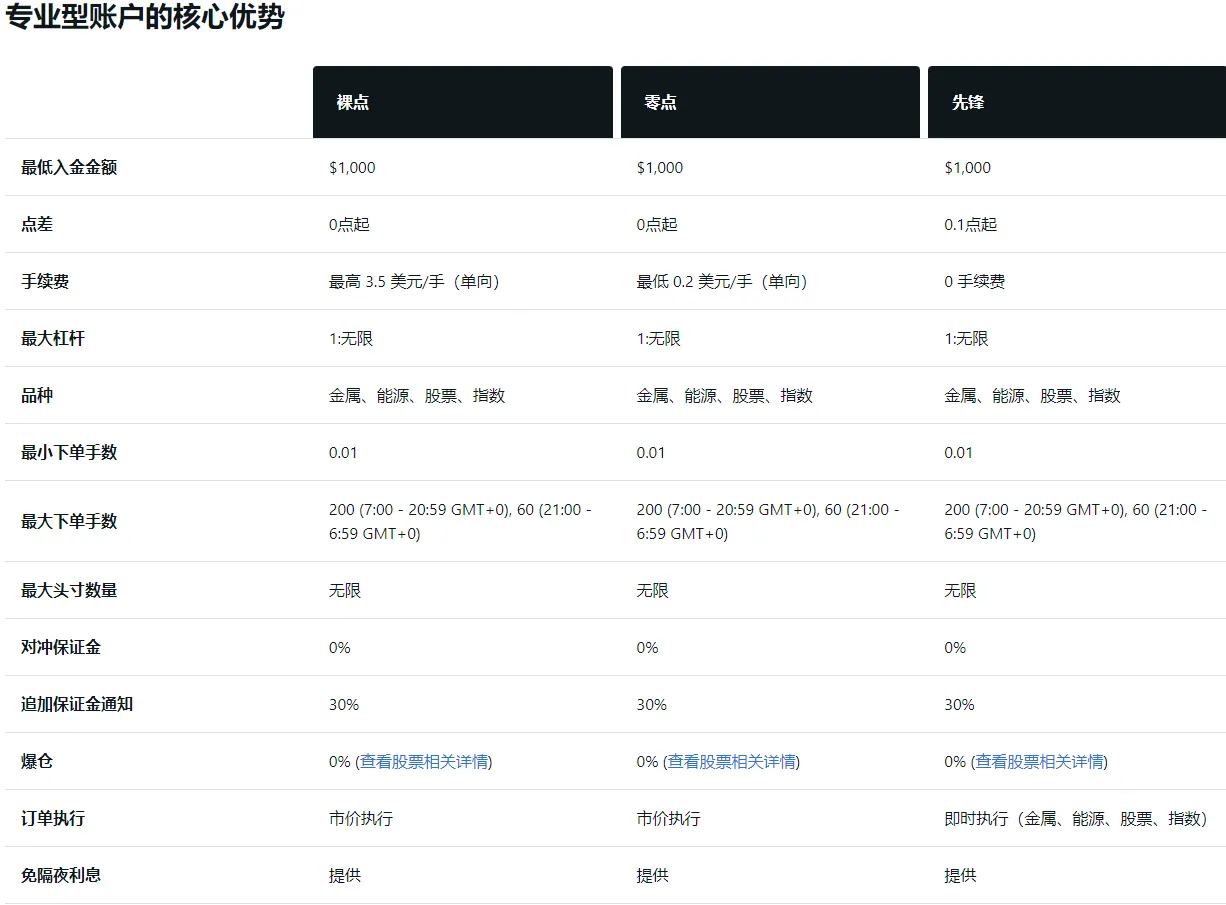Viewport: 1226px width, 905px height.
Task: Click the 裸点 hedged margin '0%'
Action: pos(340,647)
